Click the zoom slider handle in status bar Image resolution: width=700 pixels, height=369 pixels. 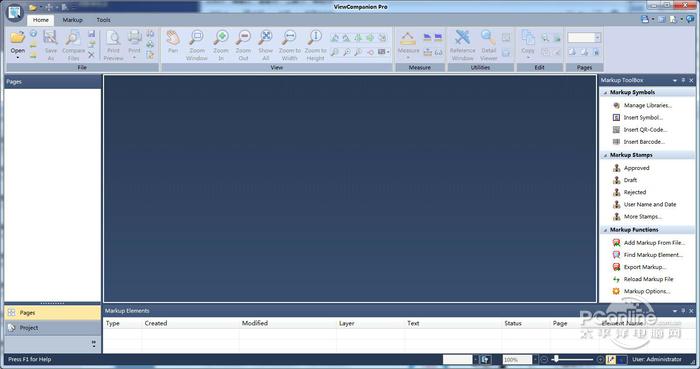556,359
